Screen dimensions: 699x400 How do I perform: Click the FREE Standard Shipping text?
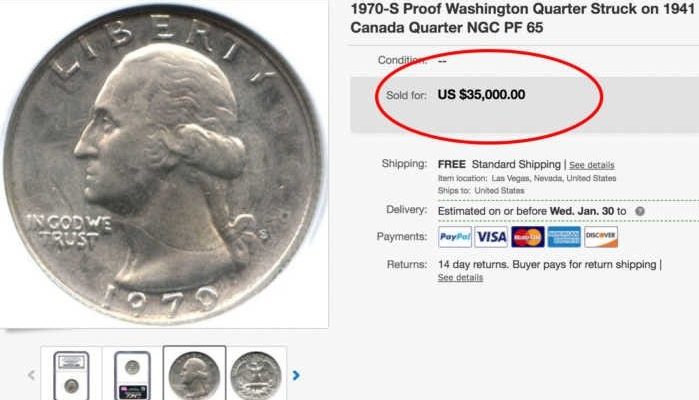[x=499, y=164]
